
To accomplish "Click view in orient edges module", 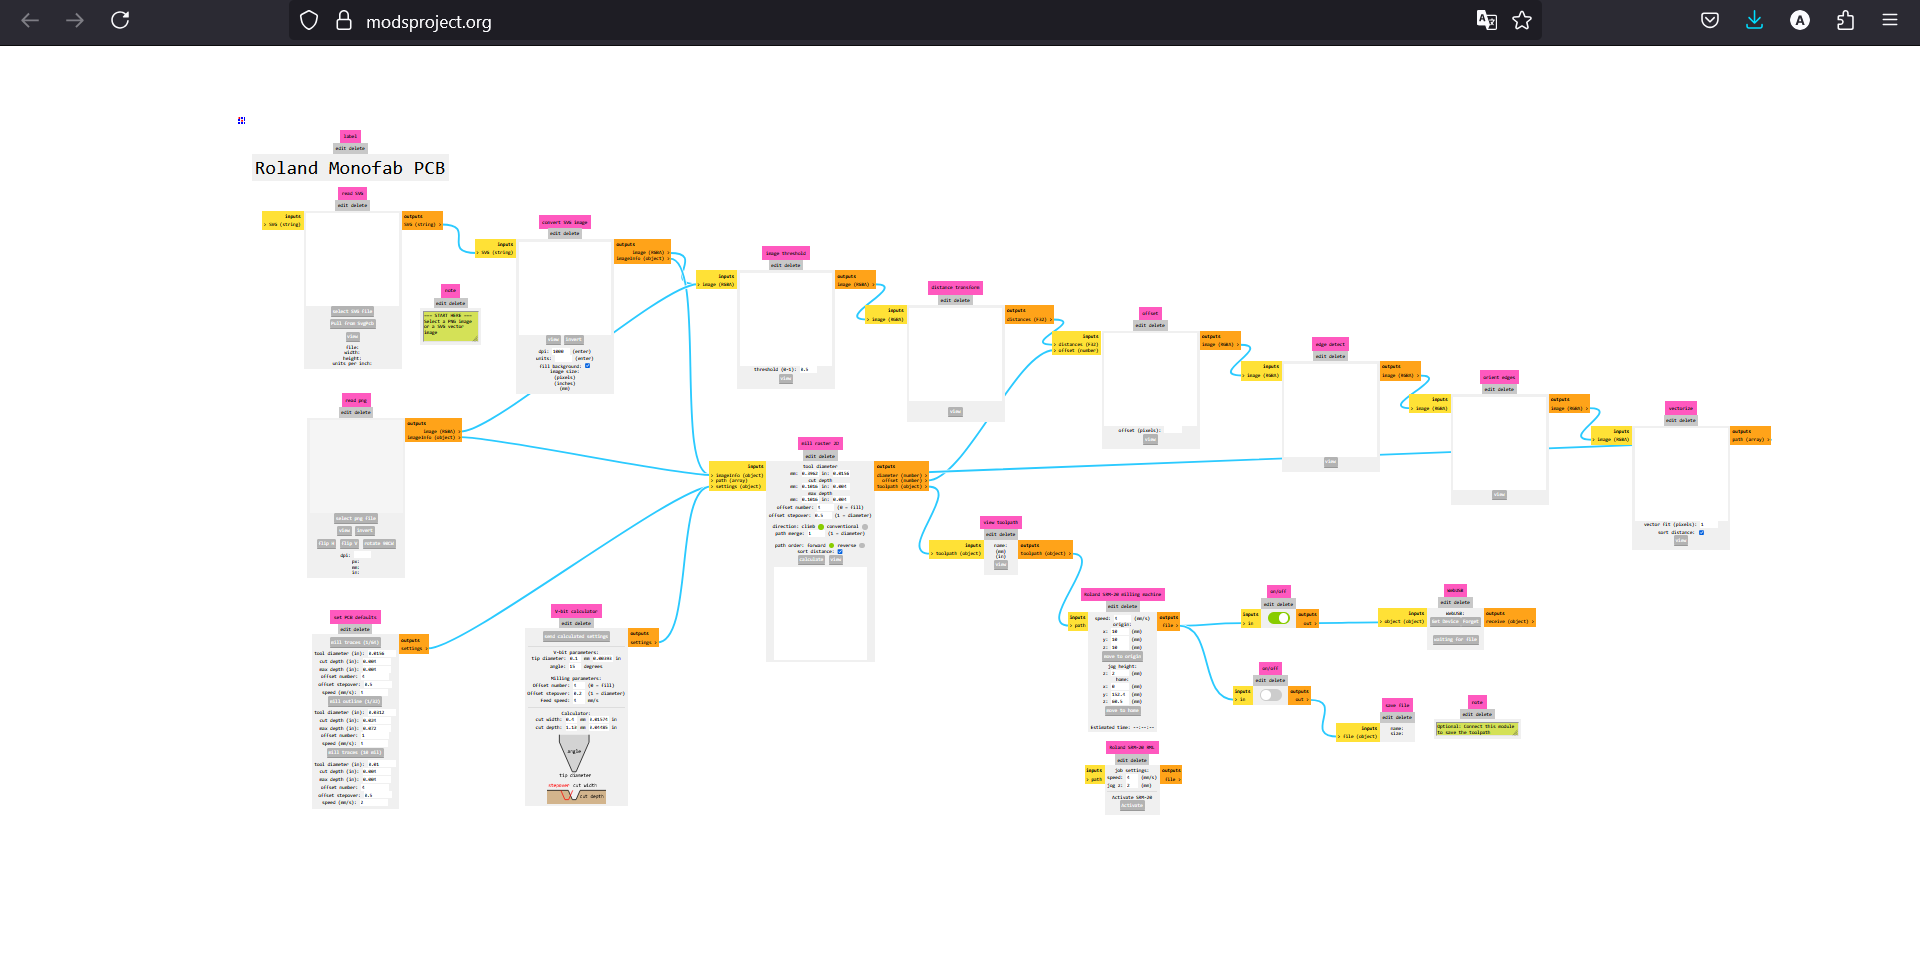I will pyautogui.click(x=1499, y=494).
